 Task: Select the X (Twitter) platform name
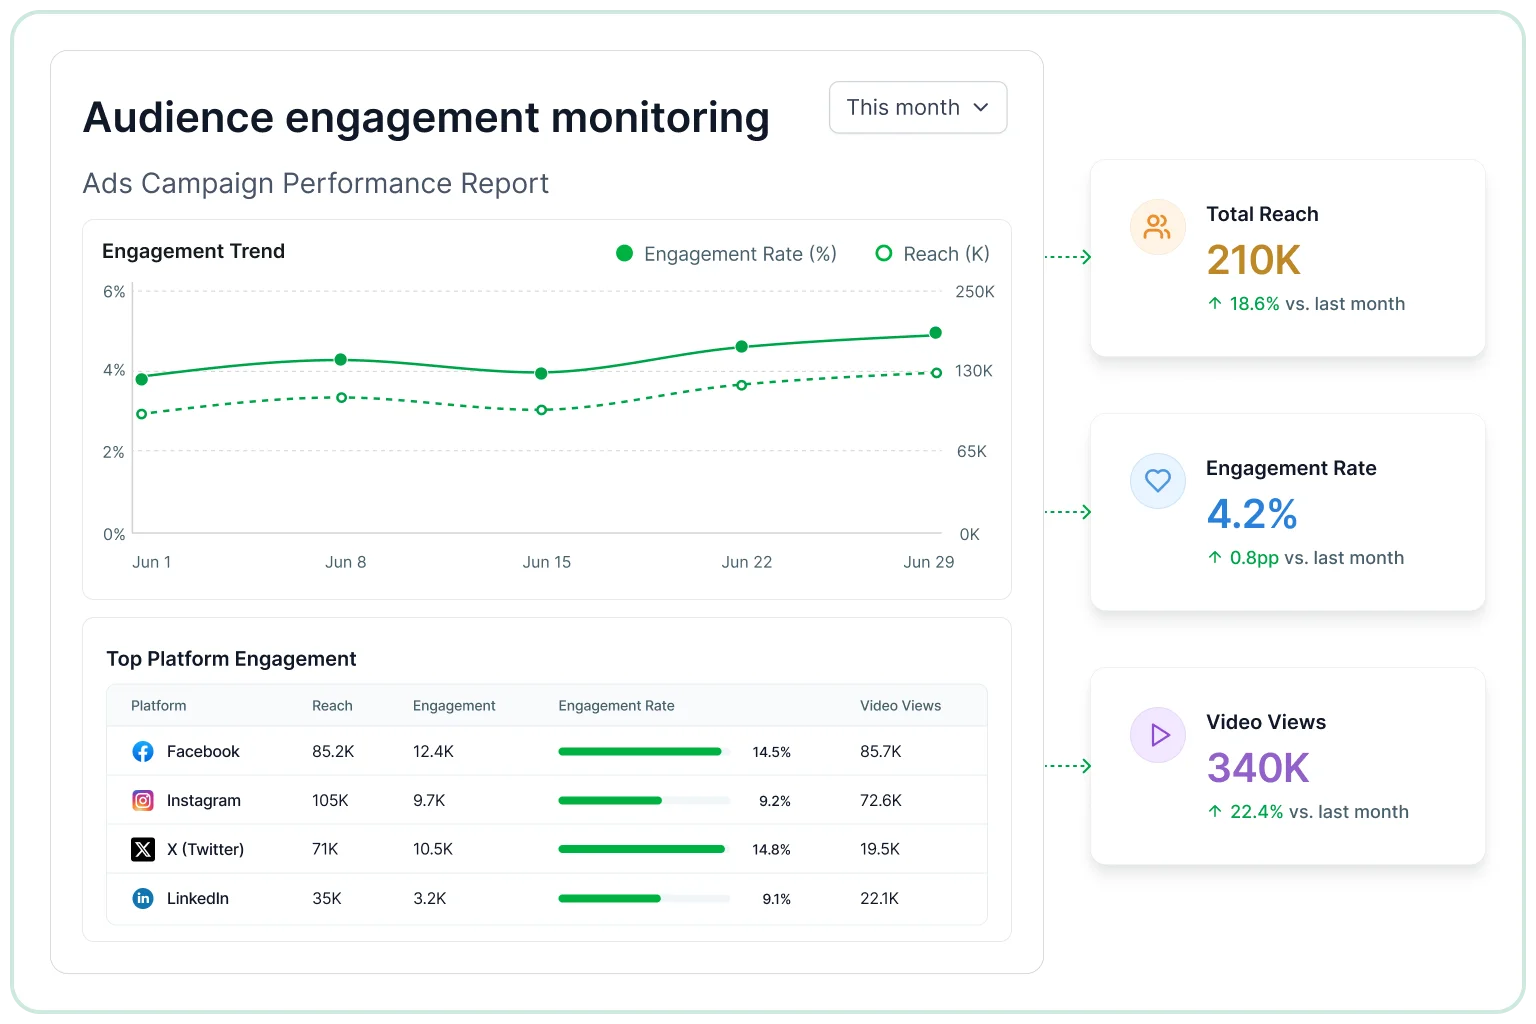tap(205, 849)
